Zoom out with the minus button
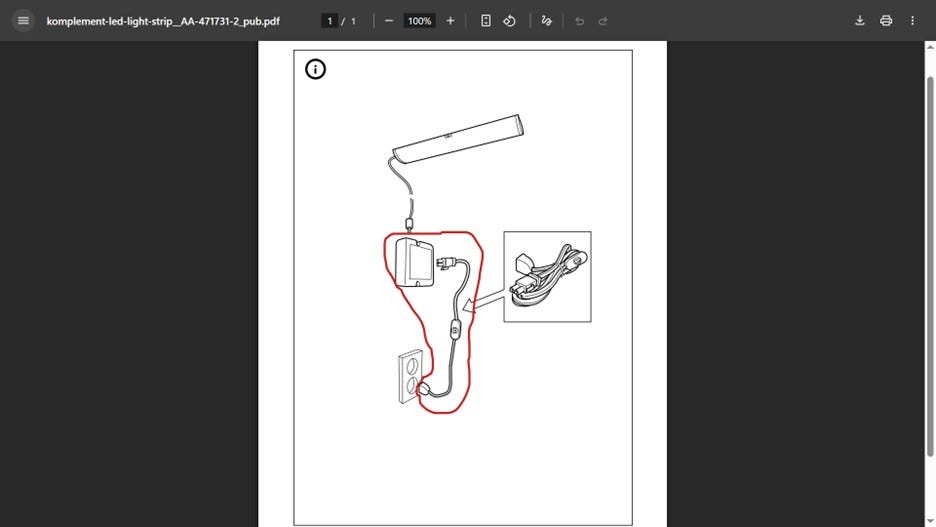The width and height of the screenshot is (936, 527). [x=389, y=21]
